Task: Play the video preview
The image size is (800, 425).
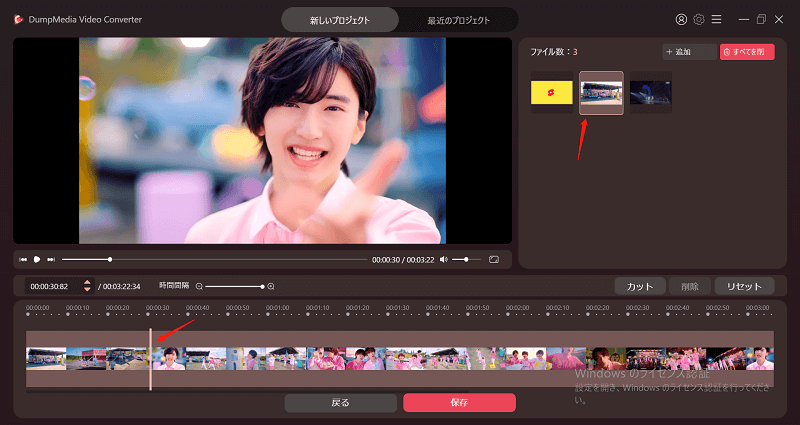Action: point(37,260)
